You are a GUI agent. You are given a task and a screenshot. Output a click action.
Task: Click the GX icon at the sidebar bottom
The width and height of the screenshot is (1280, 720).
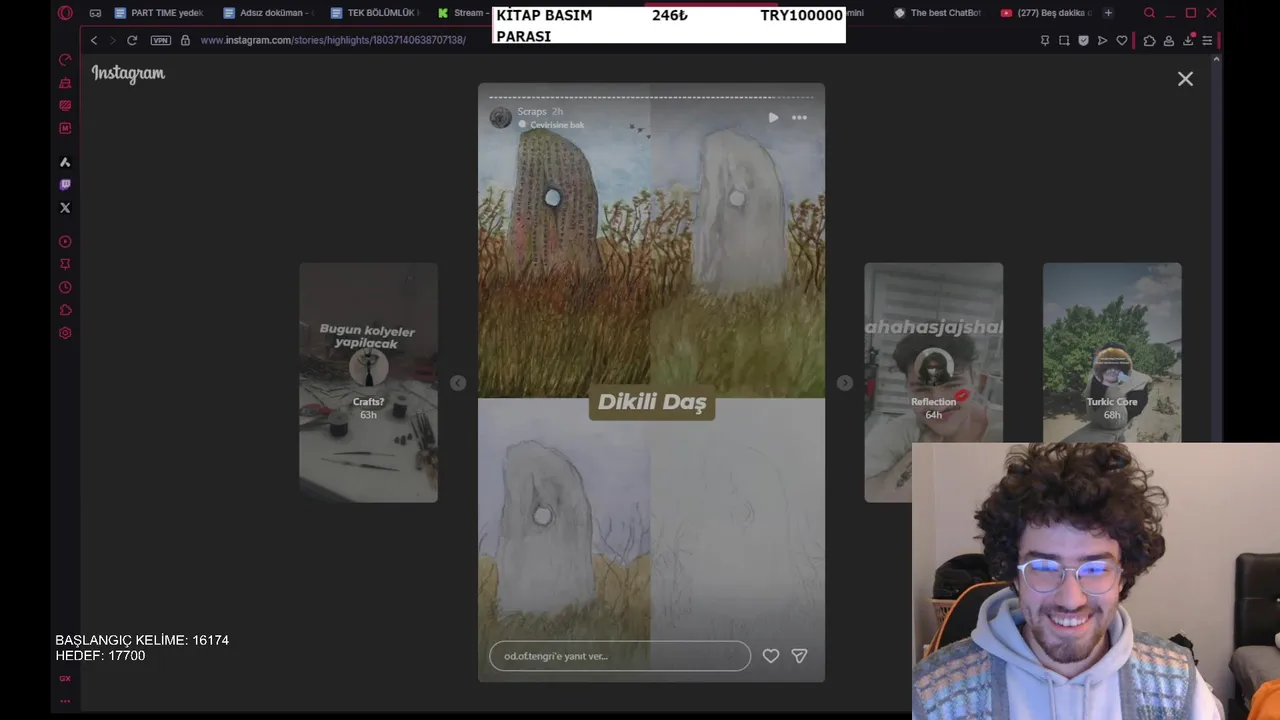(65, 679)
